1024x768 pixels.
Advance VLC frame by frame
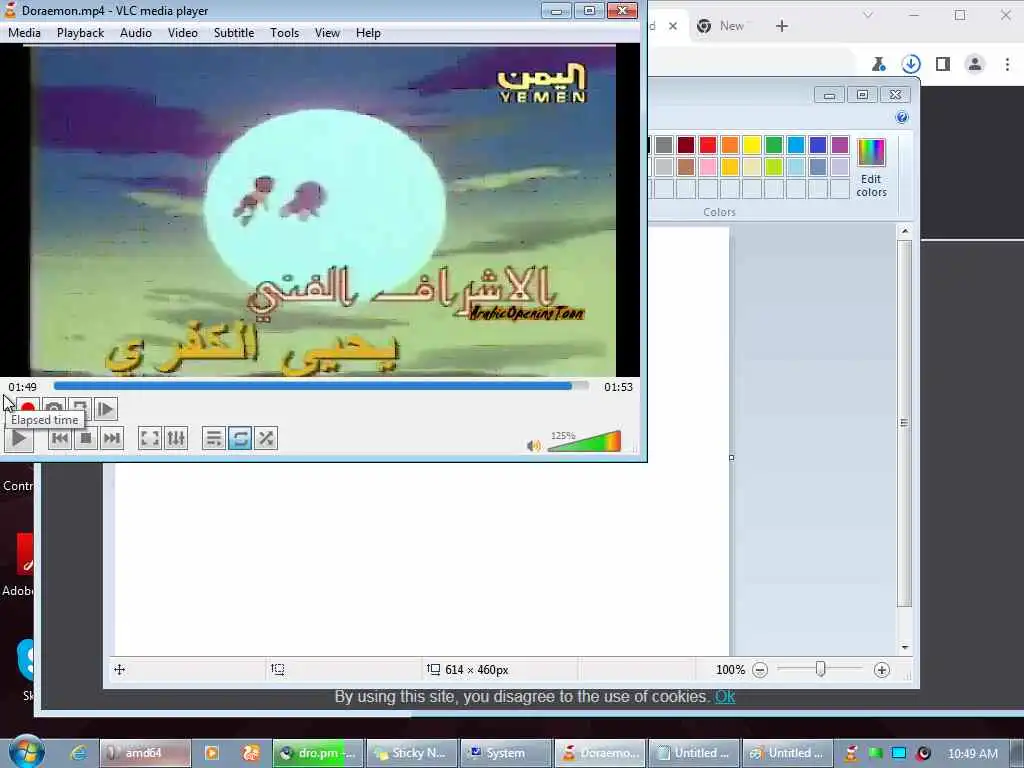pyautogui.click(x=105, y=409)
